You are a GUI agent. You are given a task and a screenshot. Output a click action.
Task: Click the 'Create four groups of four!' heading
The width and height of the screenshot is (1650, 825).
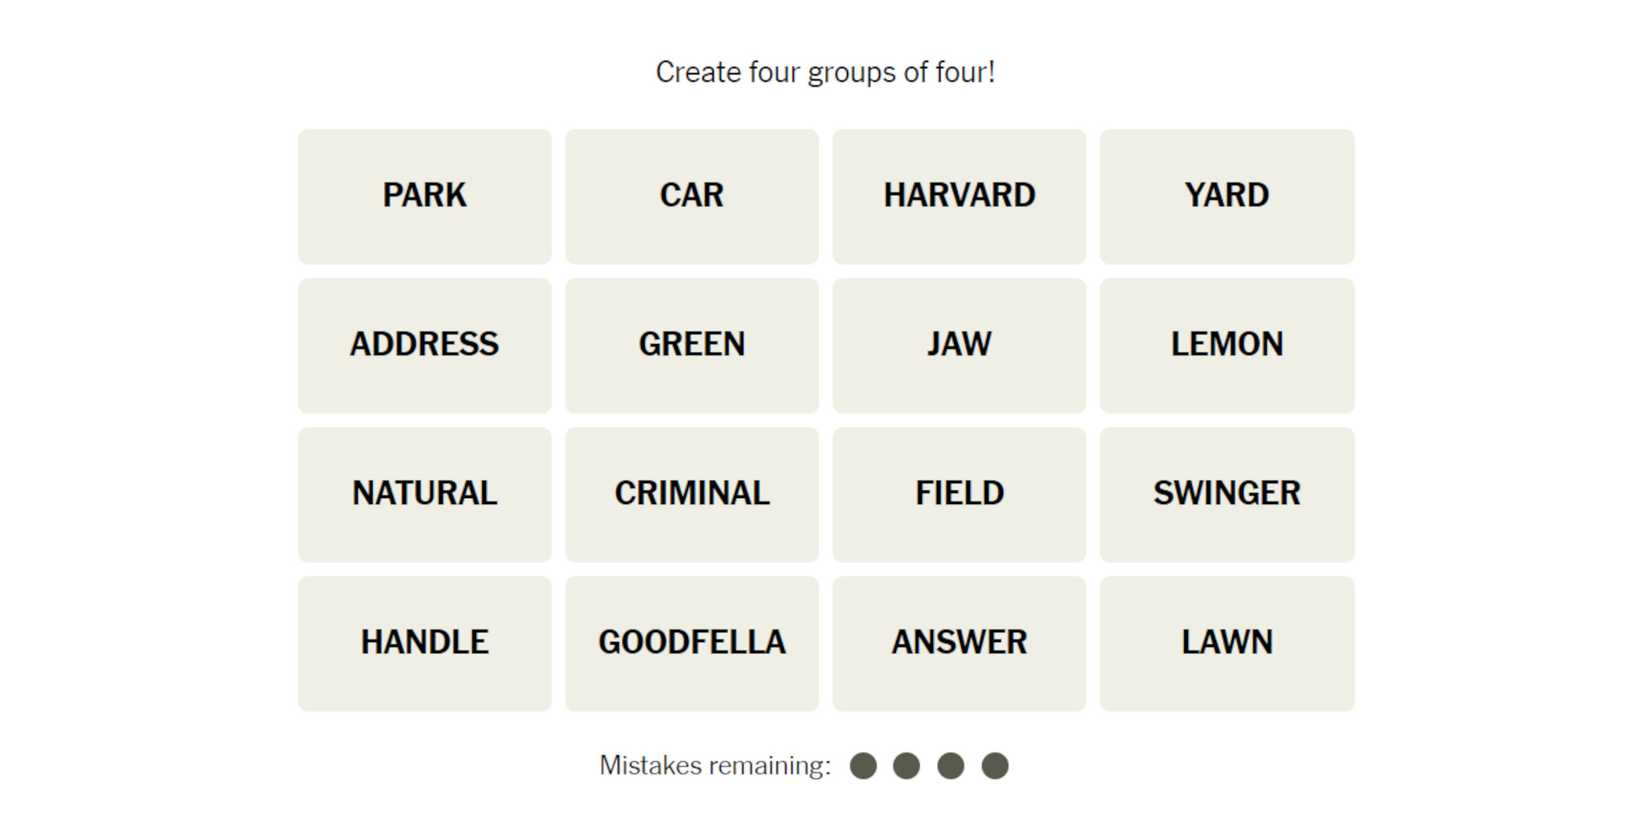click(825, 72)
